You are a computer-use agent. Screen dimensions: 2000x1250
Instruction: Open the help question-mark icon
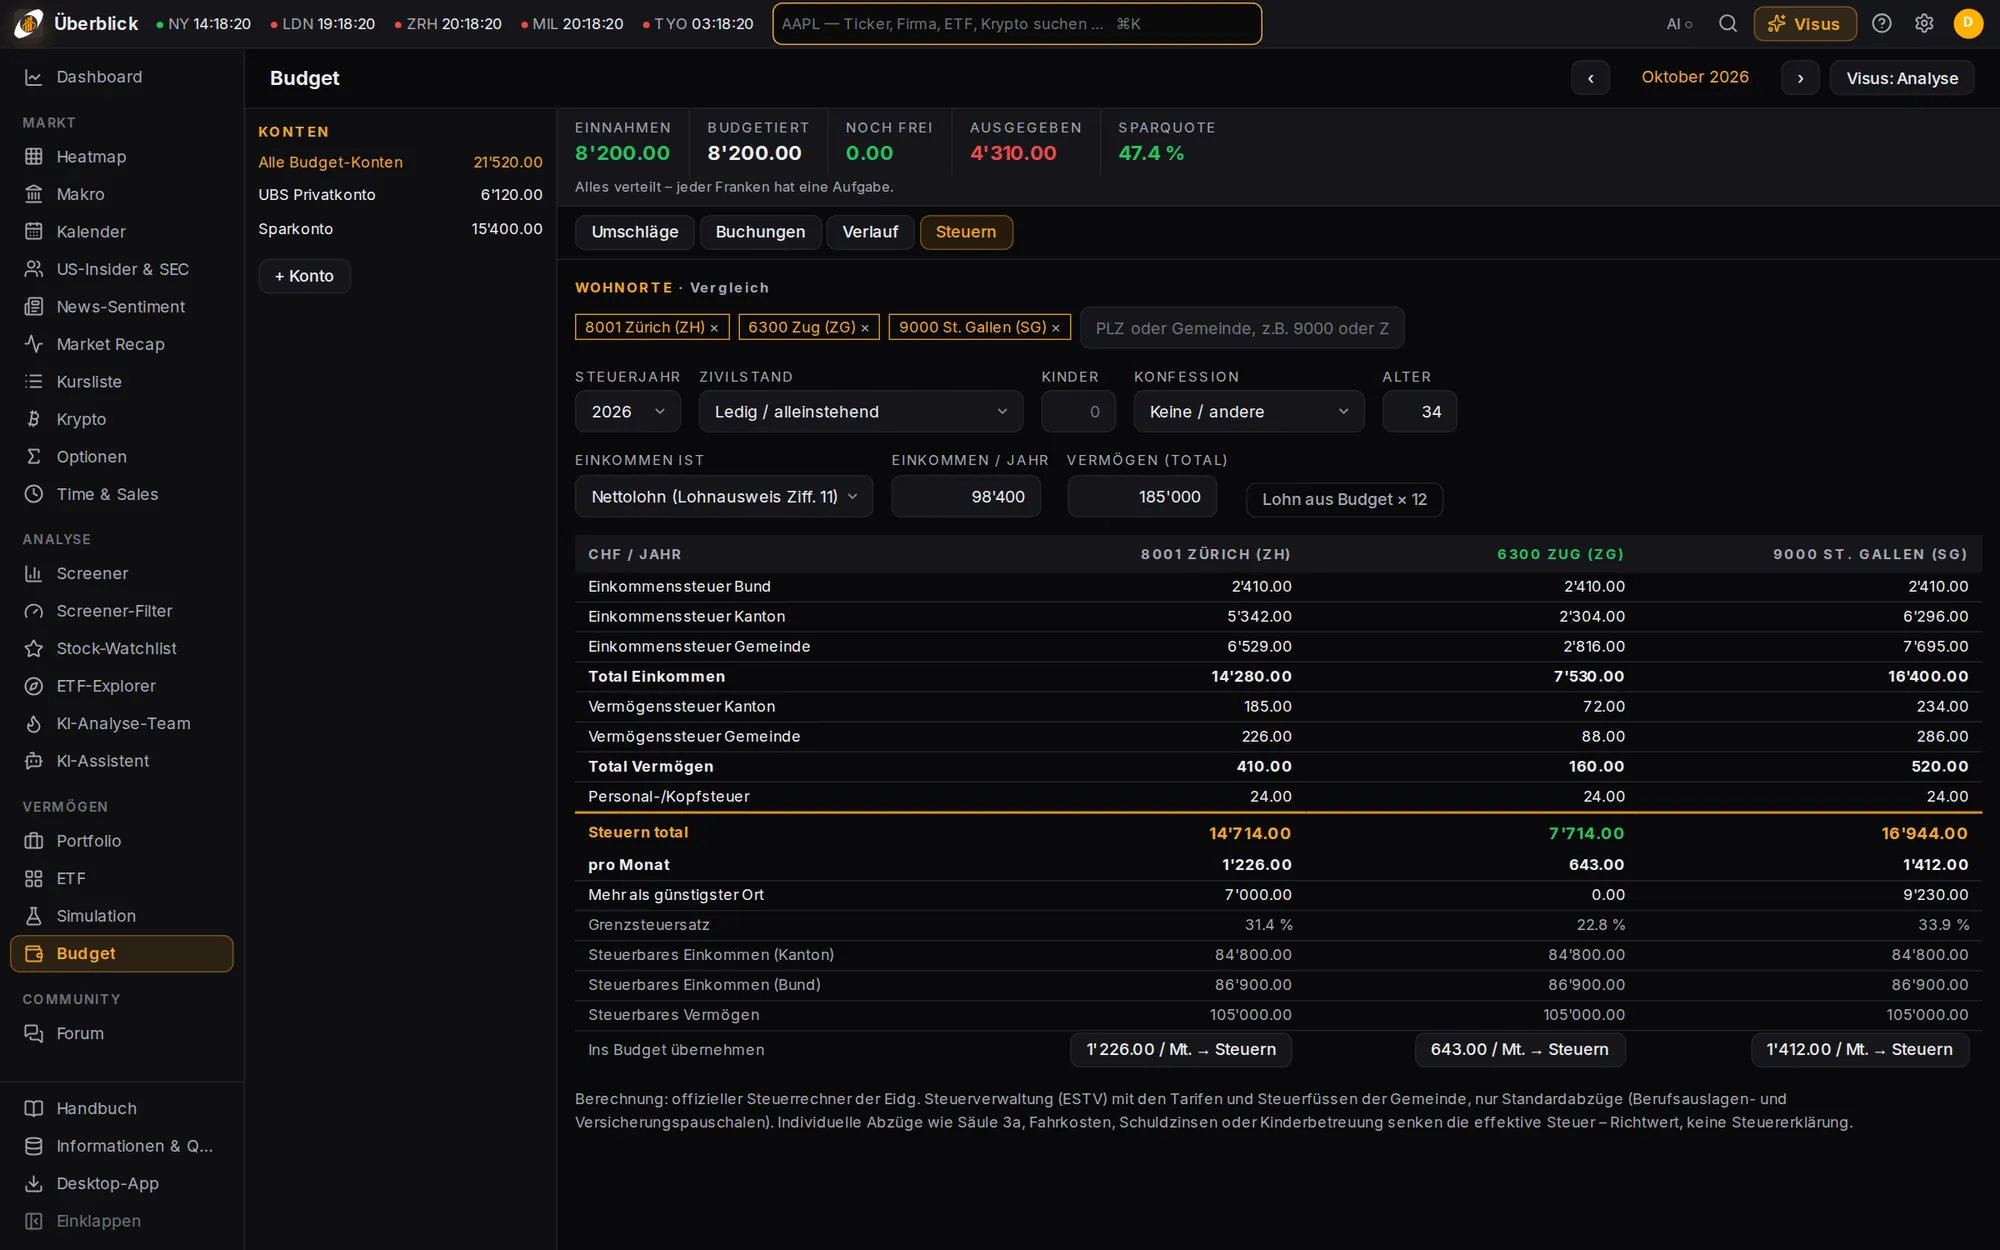(x=1881, y=24)
